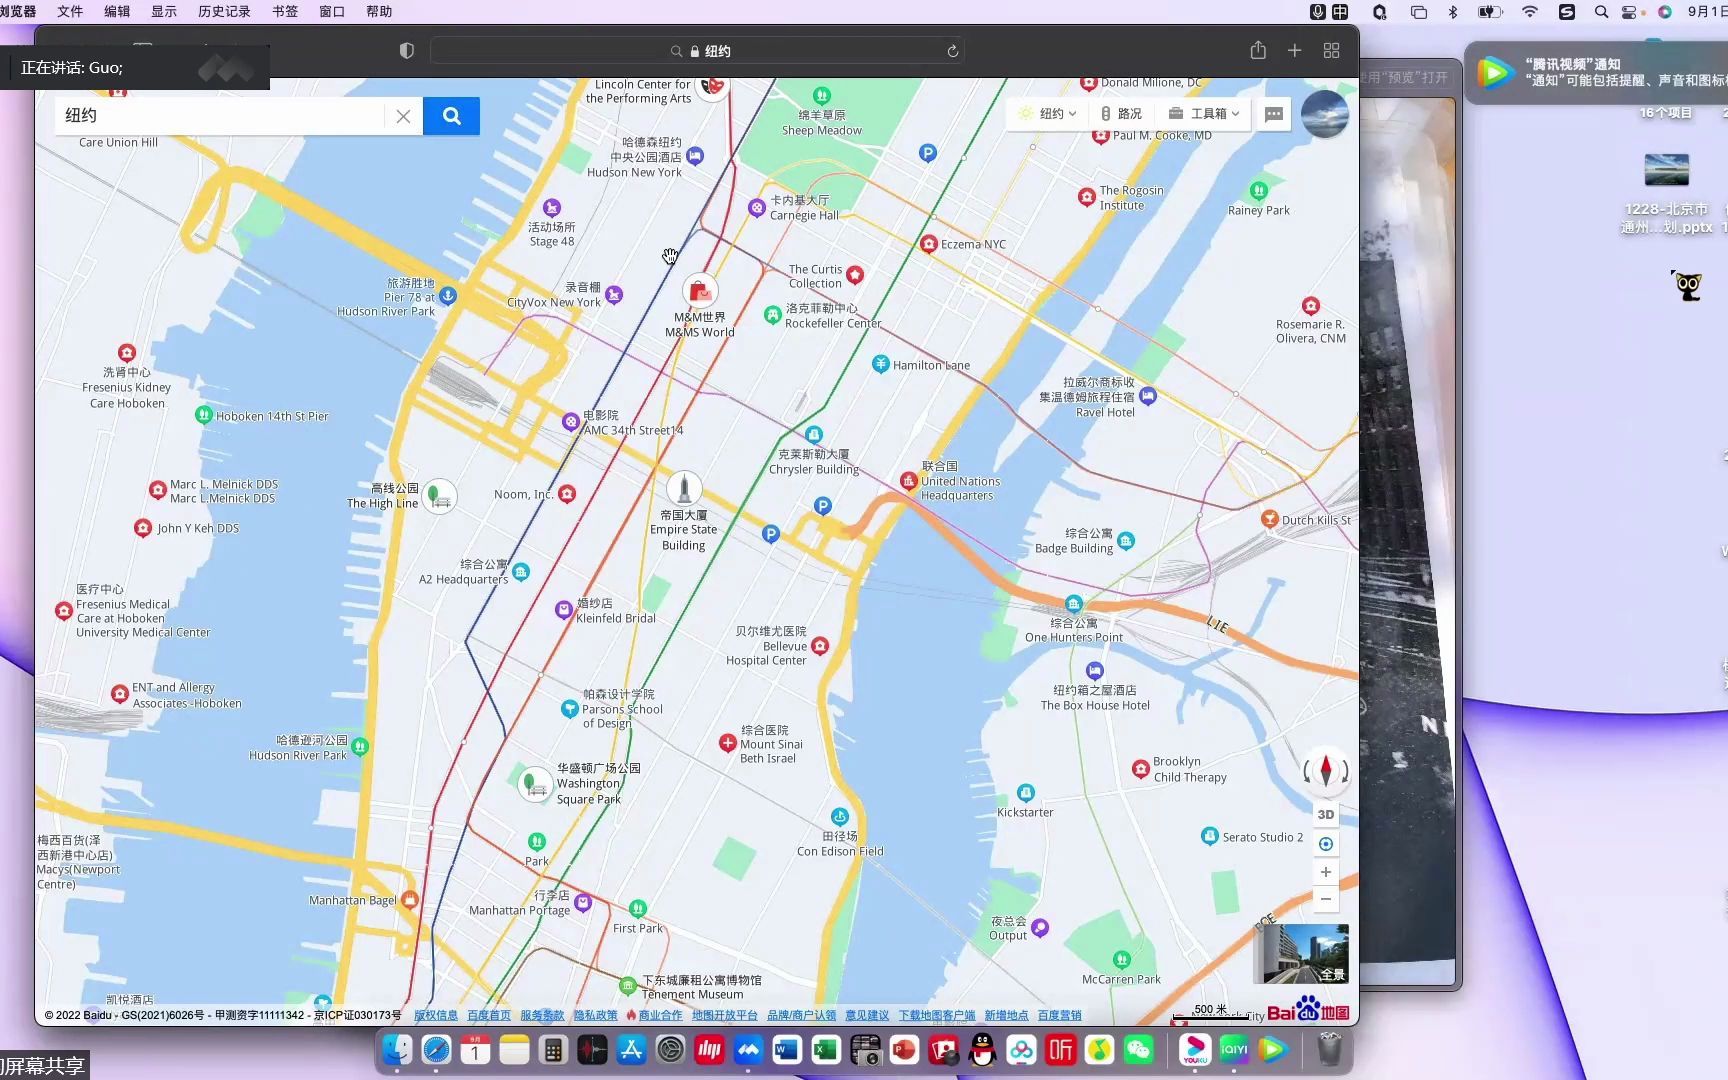Open the message bubble icon on map toolbar
The width and height of the screenshot is (1728, 1080).
pos(1274,114)
